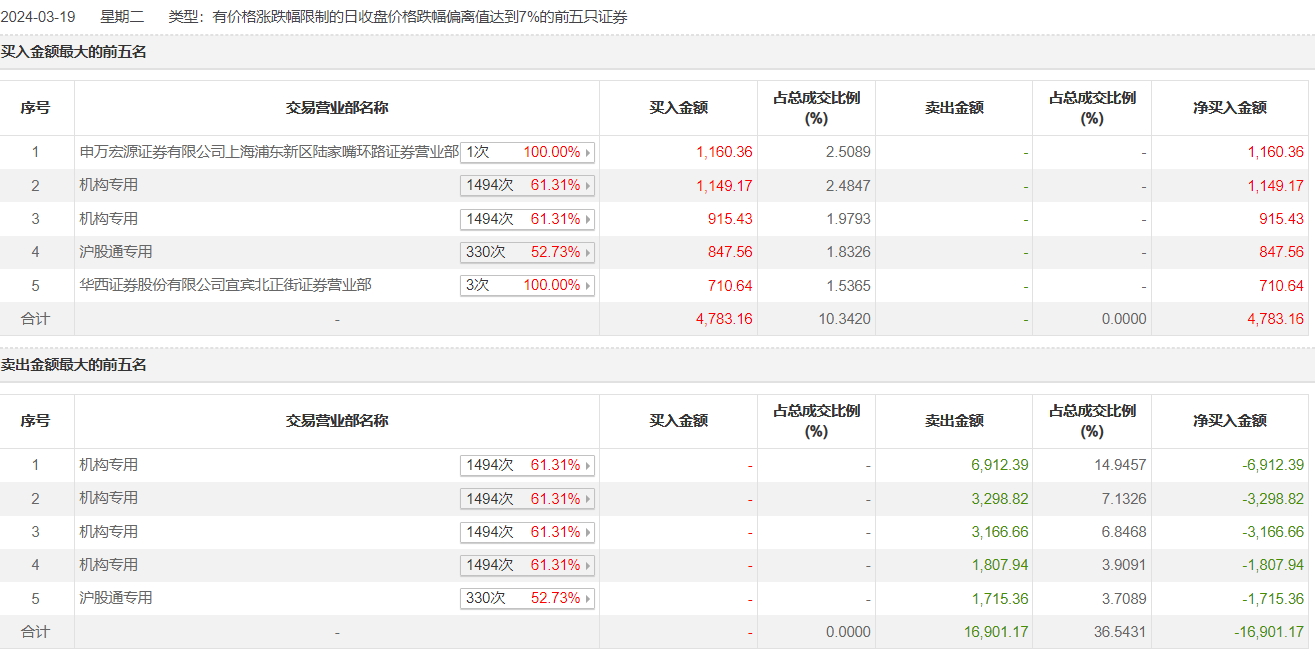Click the arrow icon on the 3次 100.00% badge
Image resolution: width=1315 pixels, height=650 pixels.
pos(588,286)
